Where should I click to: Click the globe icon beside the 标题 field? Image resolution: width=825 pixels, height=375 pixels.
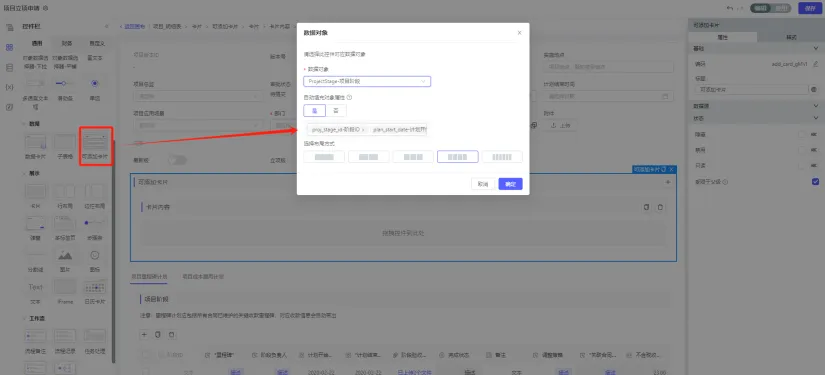(814, 90)
